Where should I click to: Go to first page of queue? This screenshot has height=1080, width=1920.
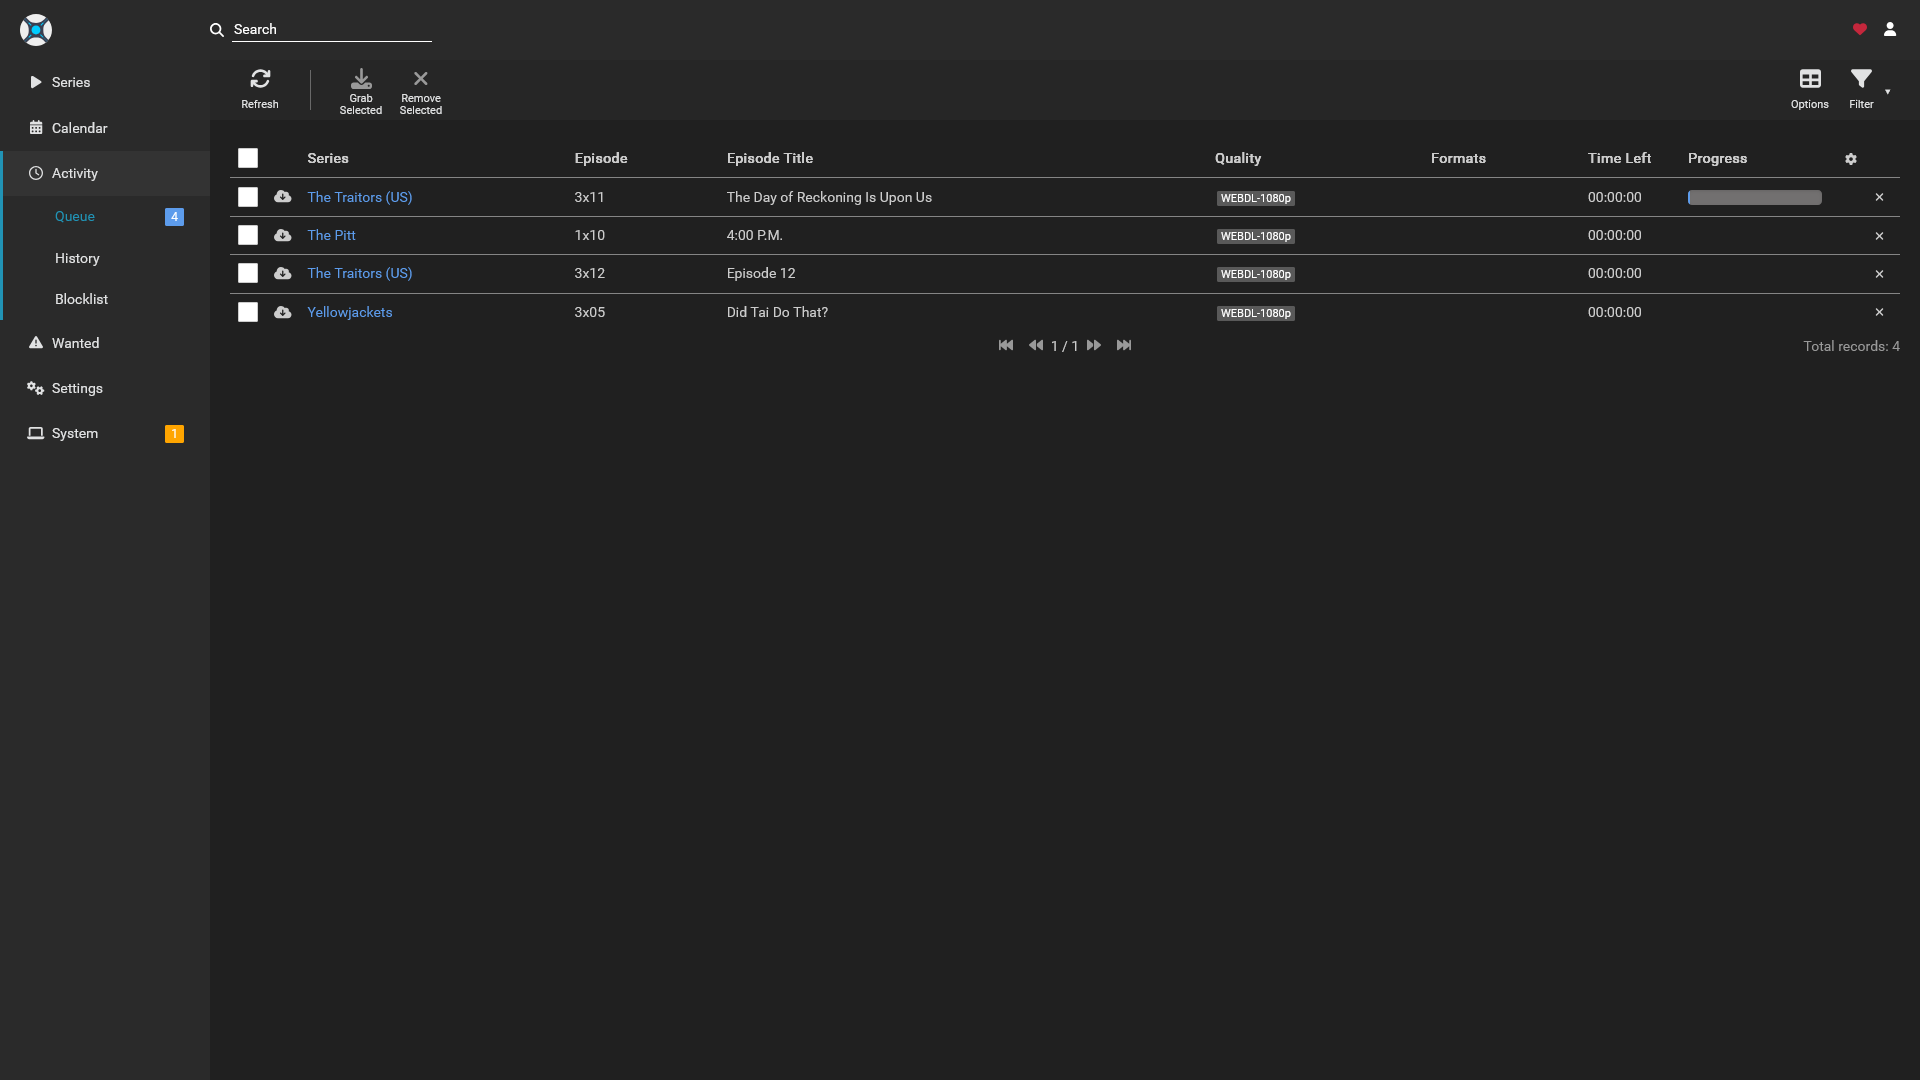click(x=1006, y=345)
